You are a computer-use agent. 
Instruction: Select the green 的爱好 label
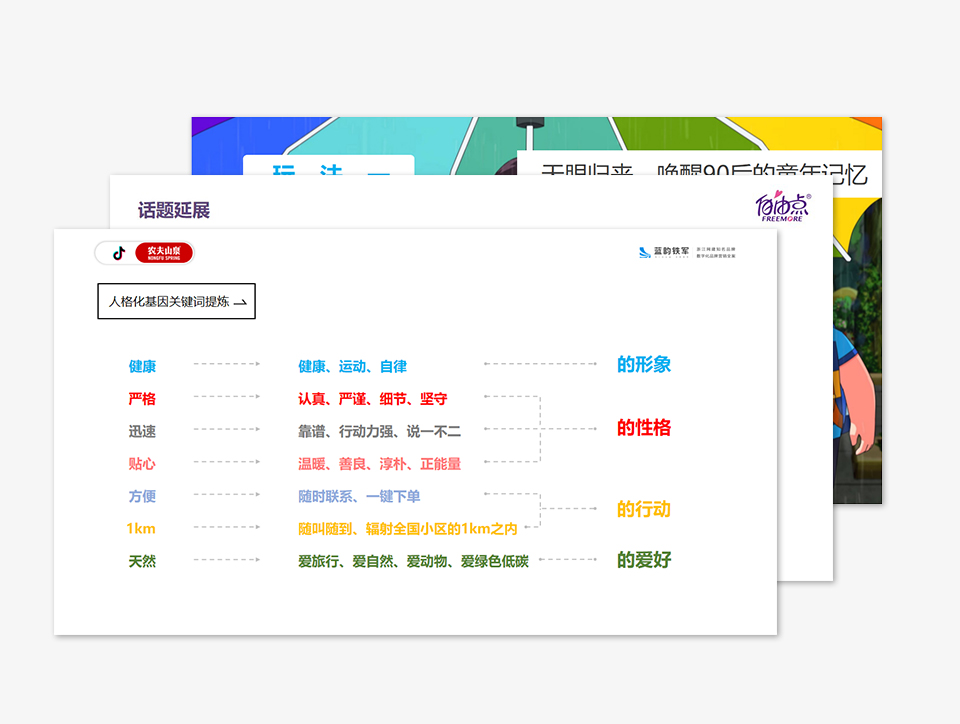click(x=643, y=560)
